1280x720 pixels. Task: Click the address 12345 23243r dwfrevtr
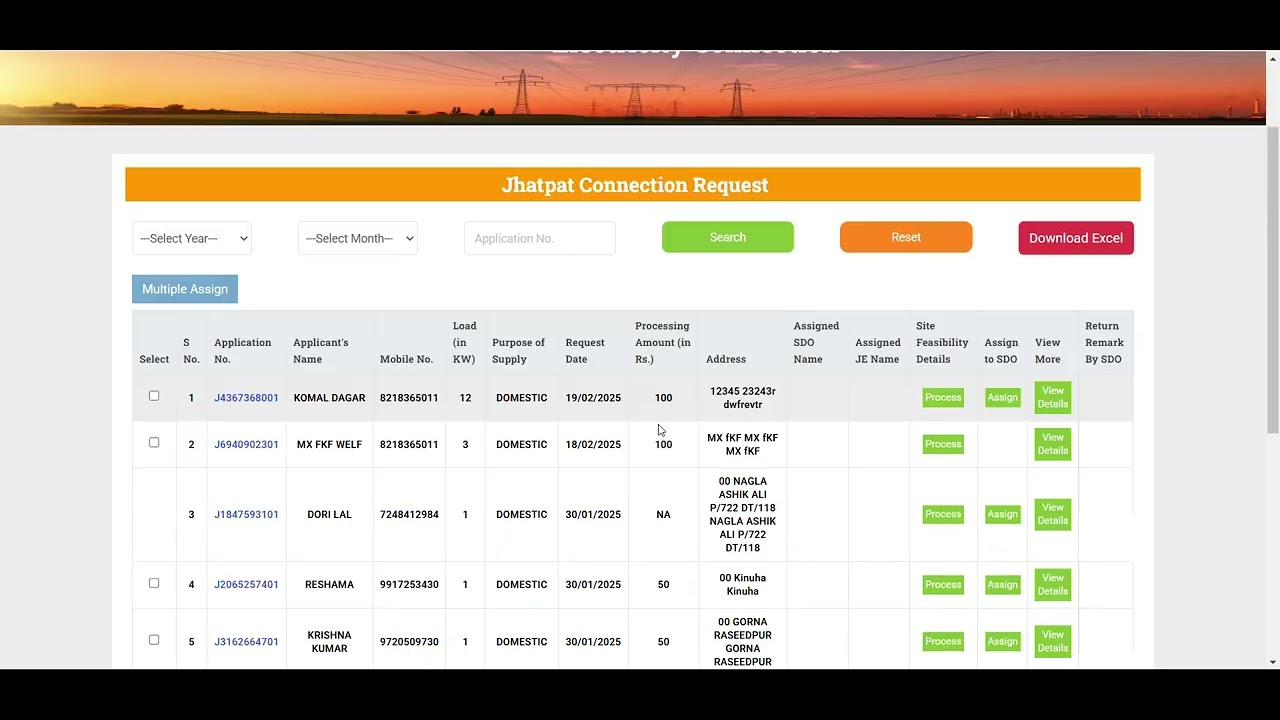coord(743,398)
